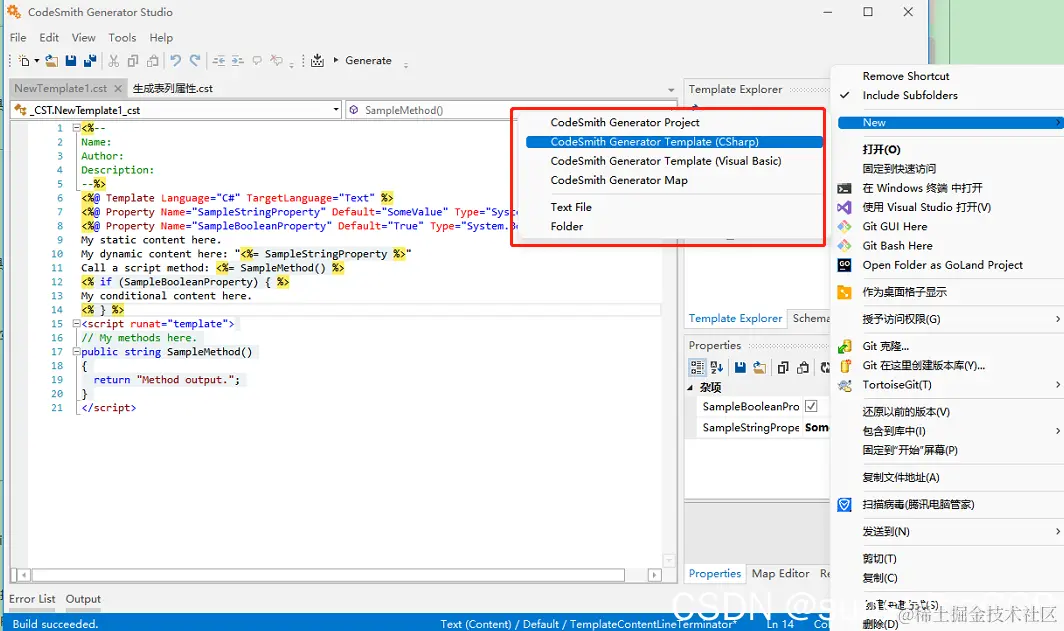This screenshot has width=1064, height=631.
Task: Open the Edit menu
Action: tap(49, 37)
